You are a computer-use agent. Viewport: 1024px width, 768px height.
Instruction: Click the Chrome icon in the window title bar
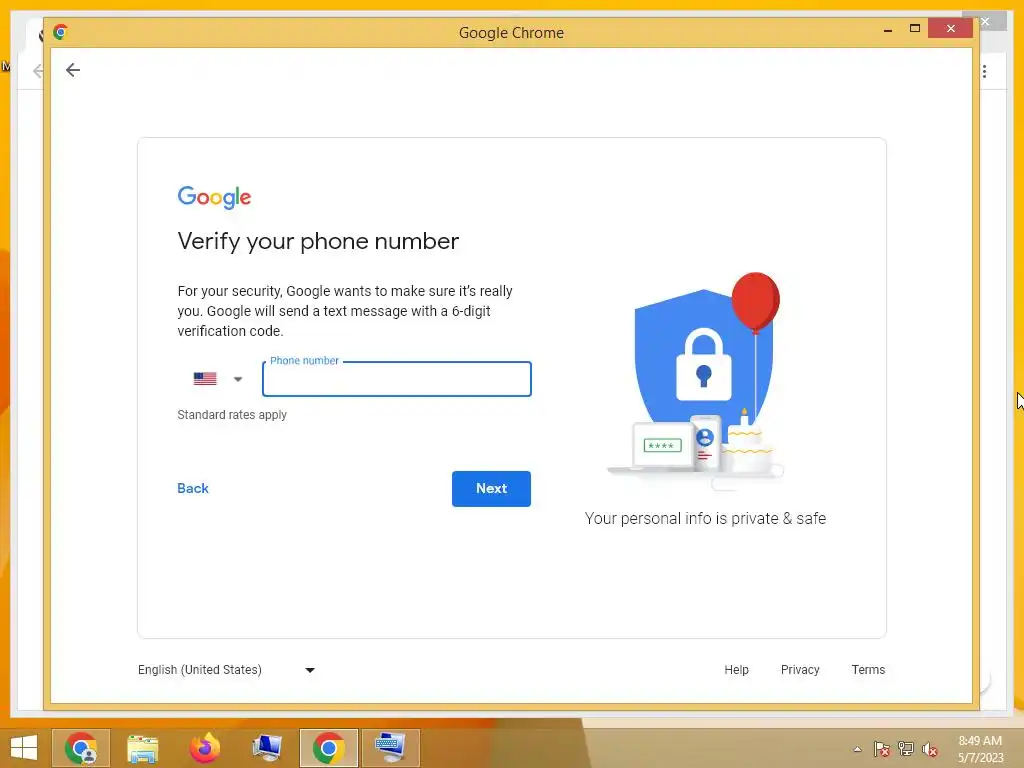point(61,32)
